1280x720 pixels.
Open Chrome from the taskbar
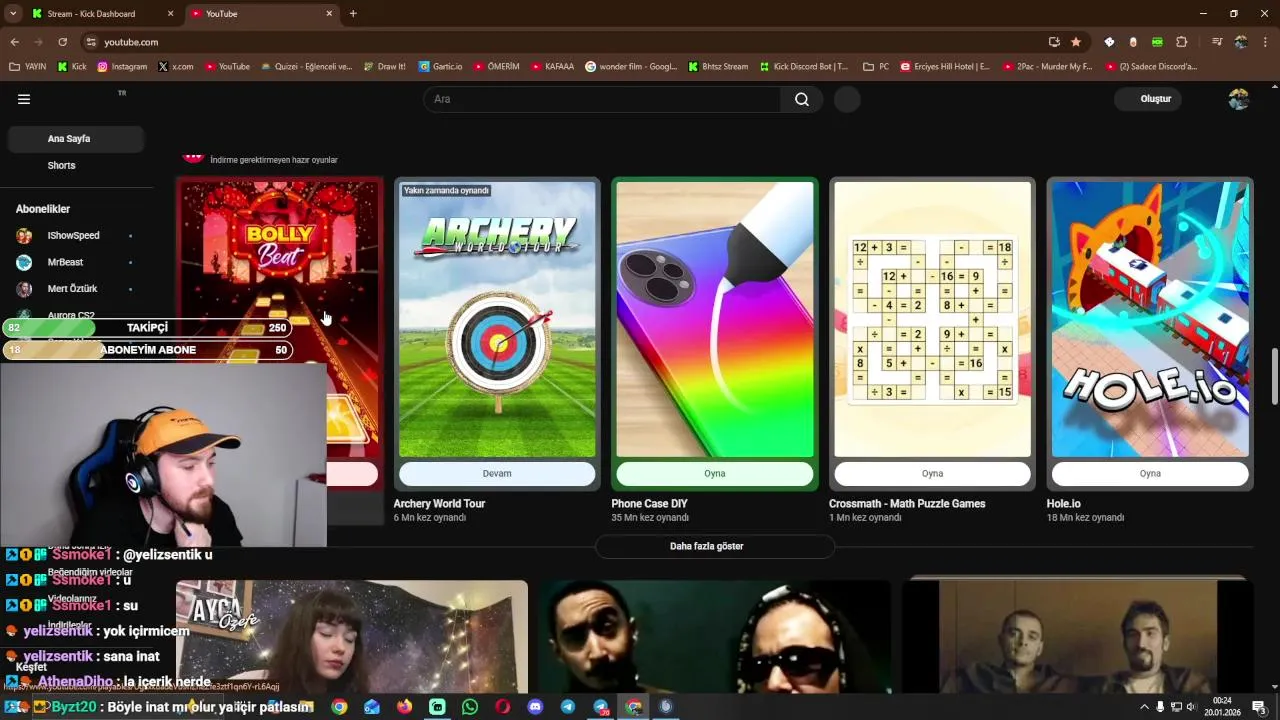339,707
